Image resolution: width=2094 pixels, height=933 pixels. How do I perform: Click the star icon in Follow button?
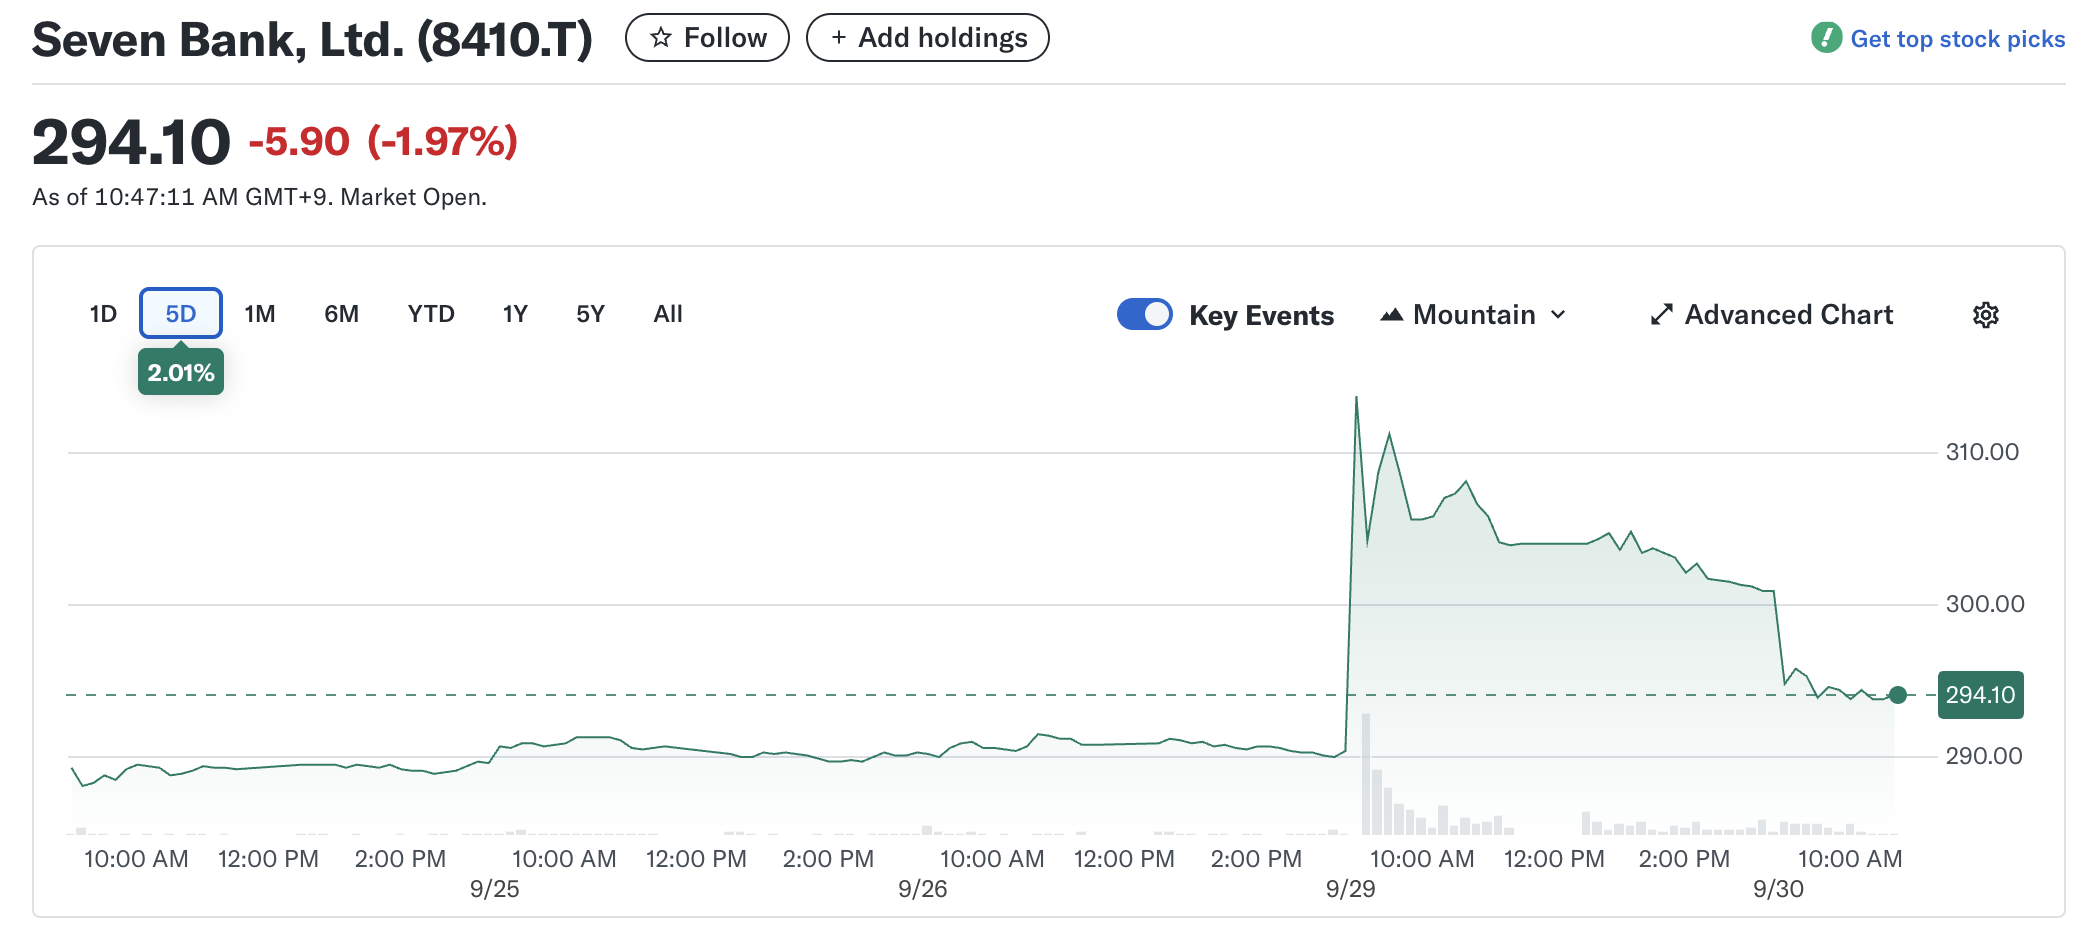[660, 38]
